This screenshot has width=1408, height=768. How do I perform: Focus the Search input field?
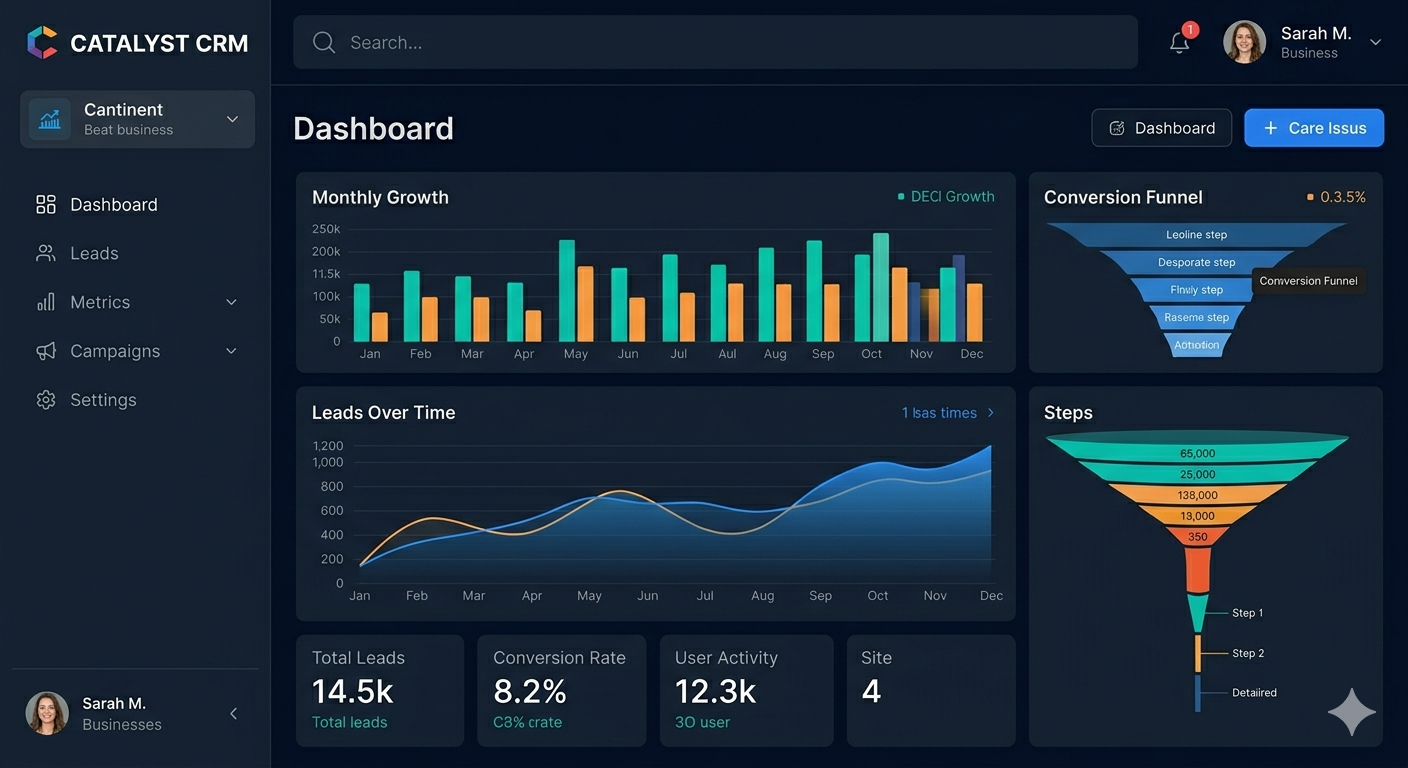pos(715,42)
